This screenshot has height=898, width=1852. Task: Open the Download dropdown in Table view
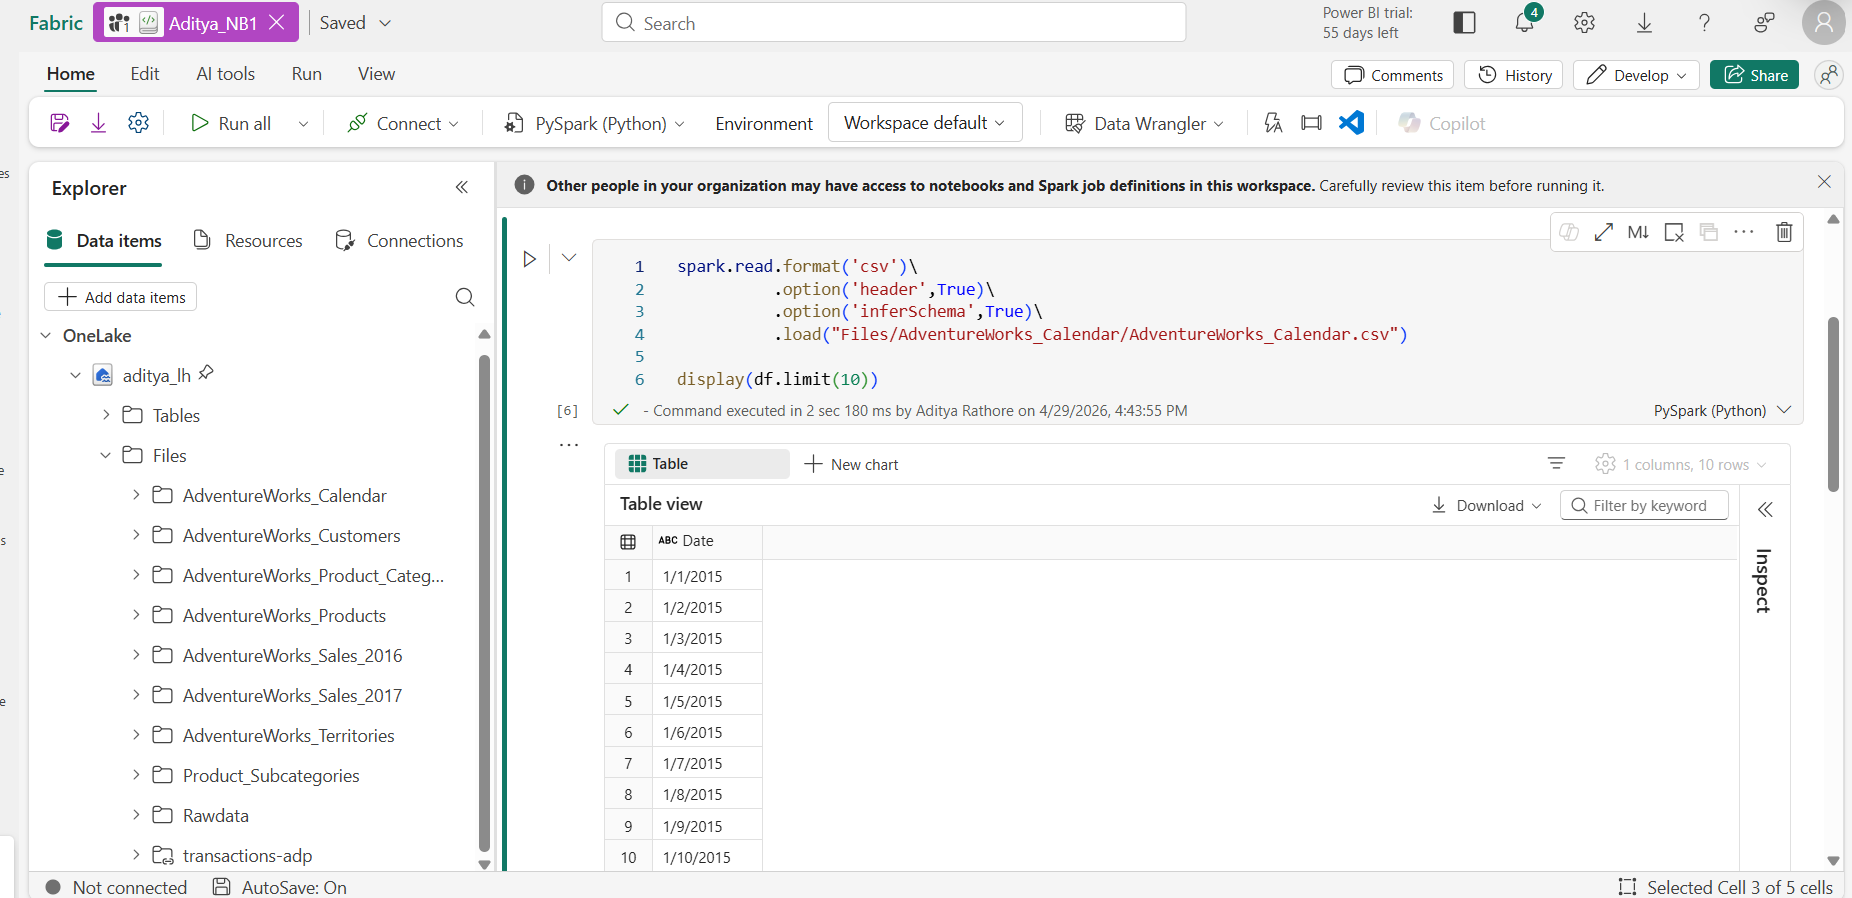pyautogui.click(x=1487, y=505)
